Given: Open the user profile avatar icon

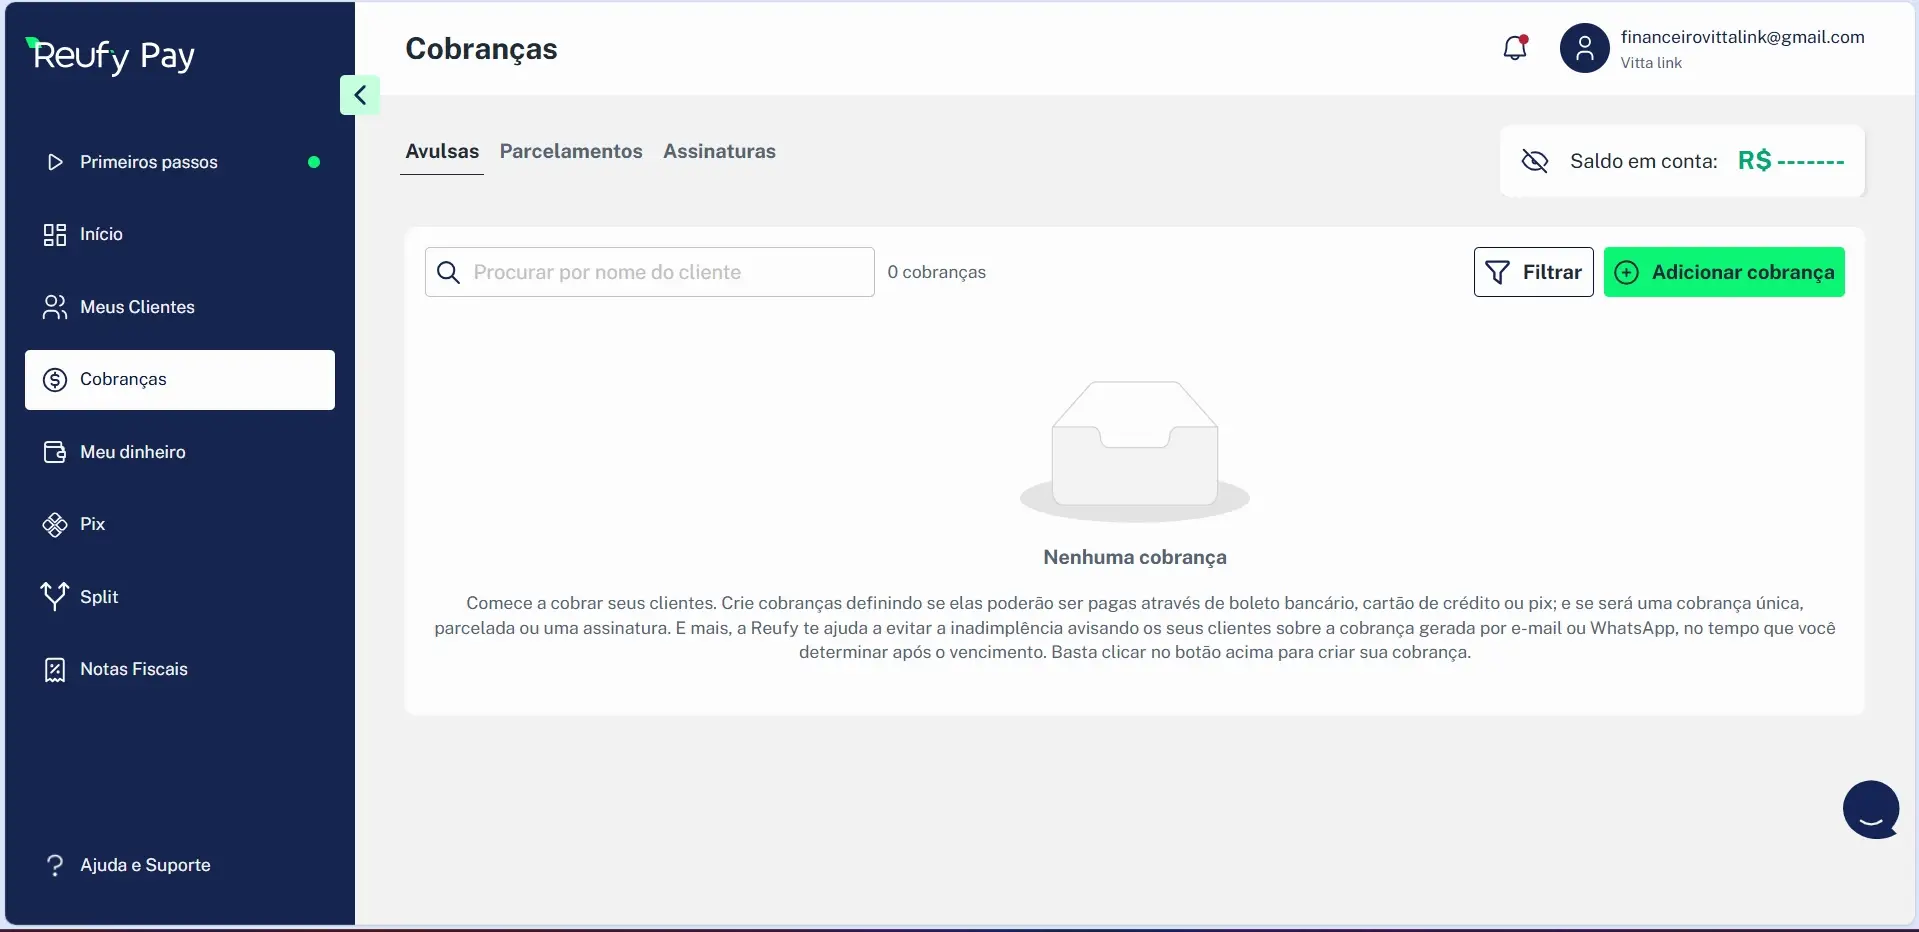Looking at the screenshot, I should [x=1584, y=48].
